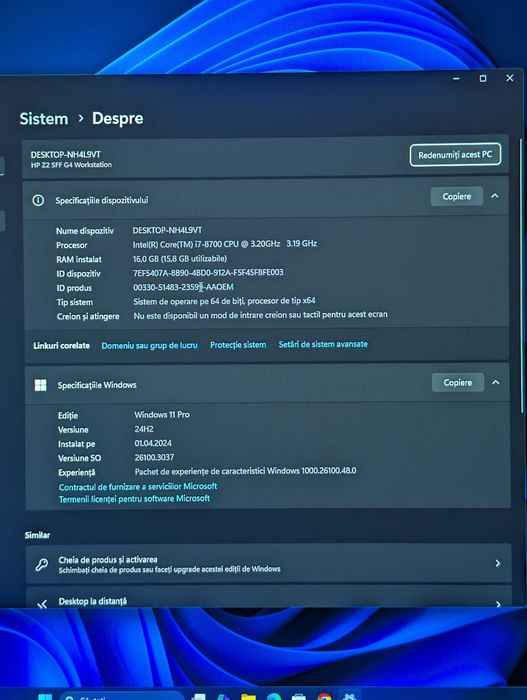Copy Windows specifications with Copiere
This screenshot has width=527, height=700.
458,383
